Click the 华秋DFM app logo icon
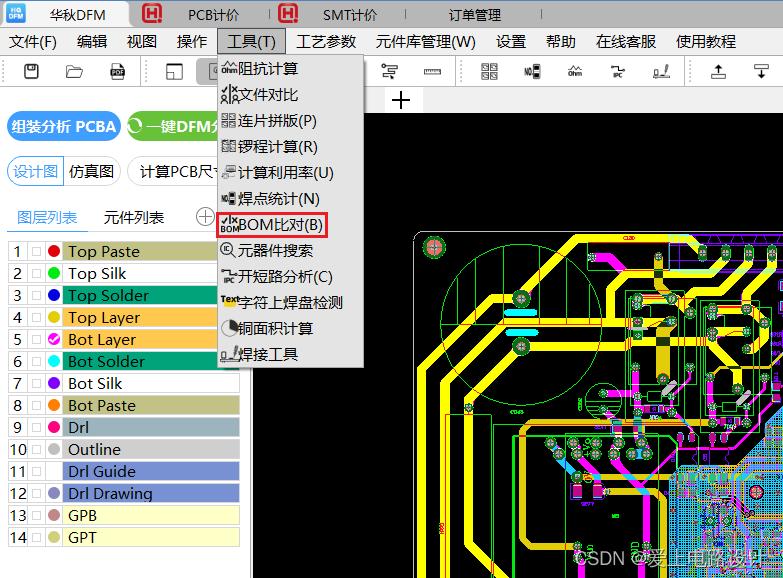The height and width of the screenshot is (578, 783). [x=16, y=14]
